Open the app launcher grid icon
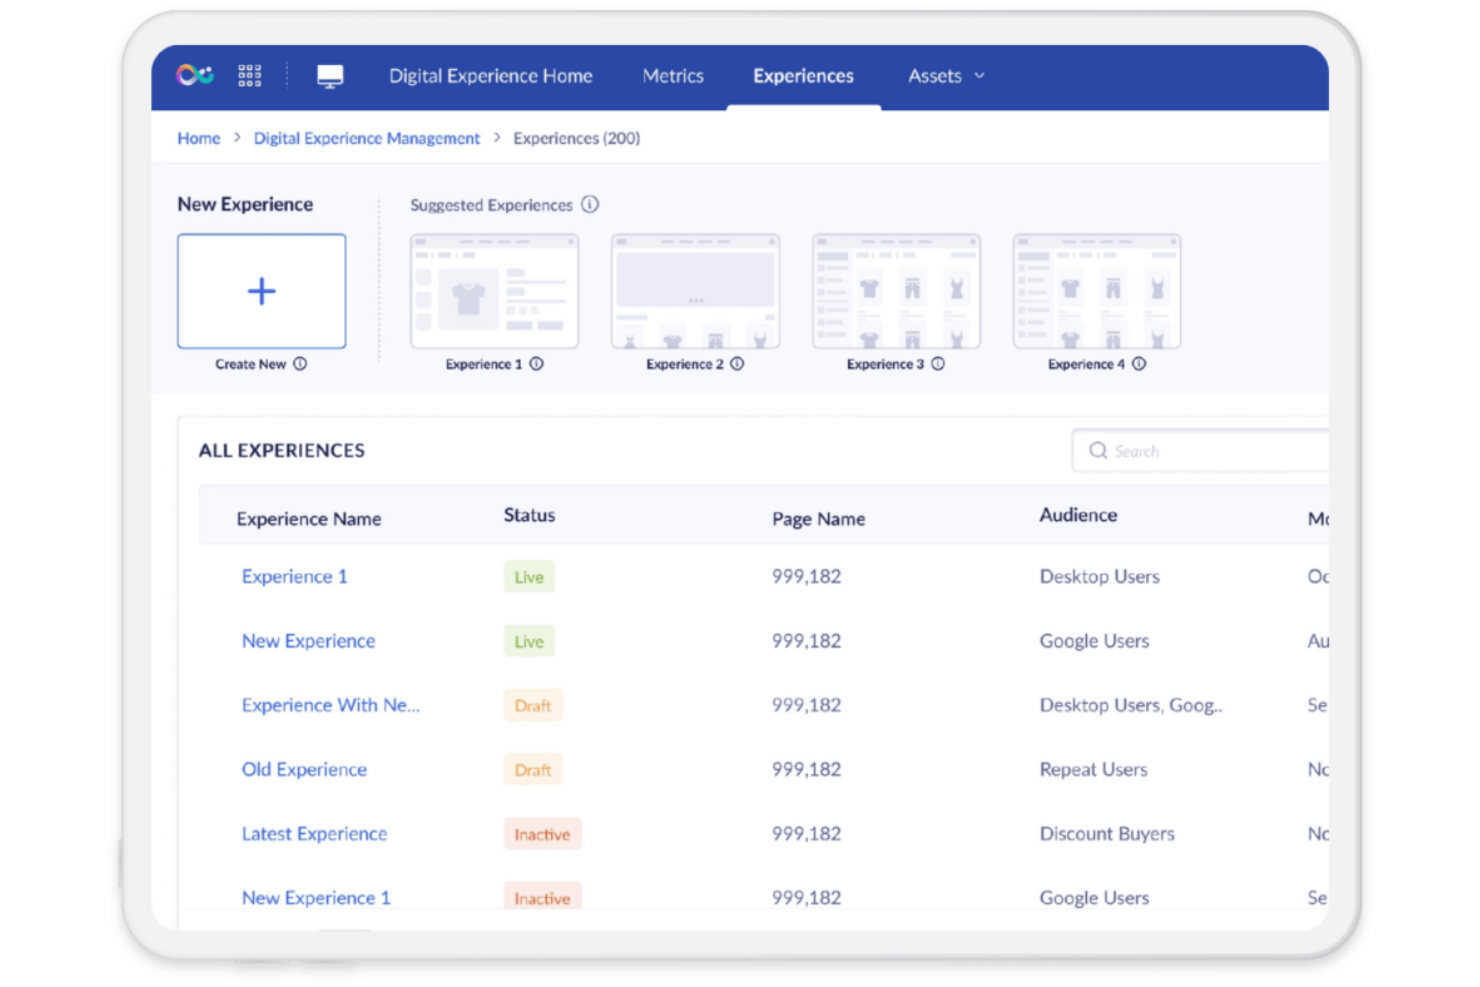The height and width of the screenshot is (987, 1480). (x=249, y=75)
